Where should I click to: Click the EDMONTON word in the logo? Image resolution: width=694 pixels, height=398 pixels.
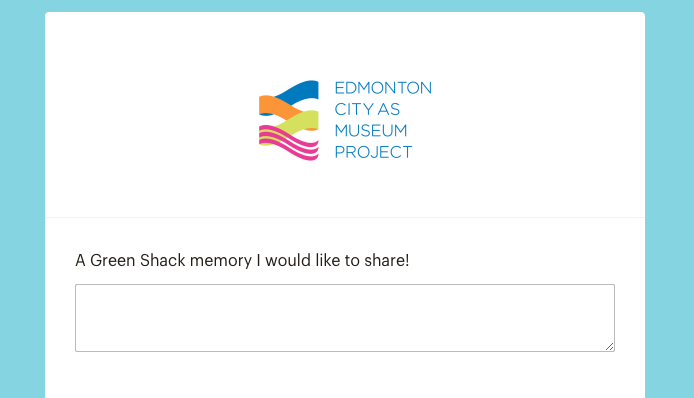click(383, 88)
